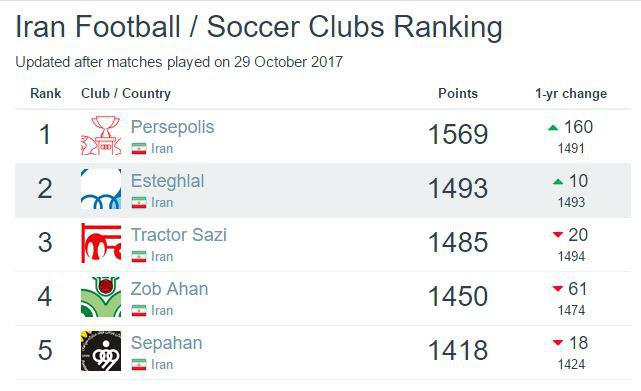The height and width of the screenshot is (391, 641).
Task: Click the Zob Ahan club logo
Action: click(x=101, y=297)
